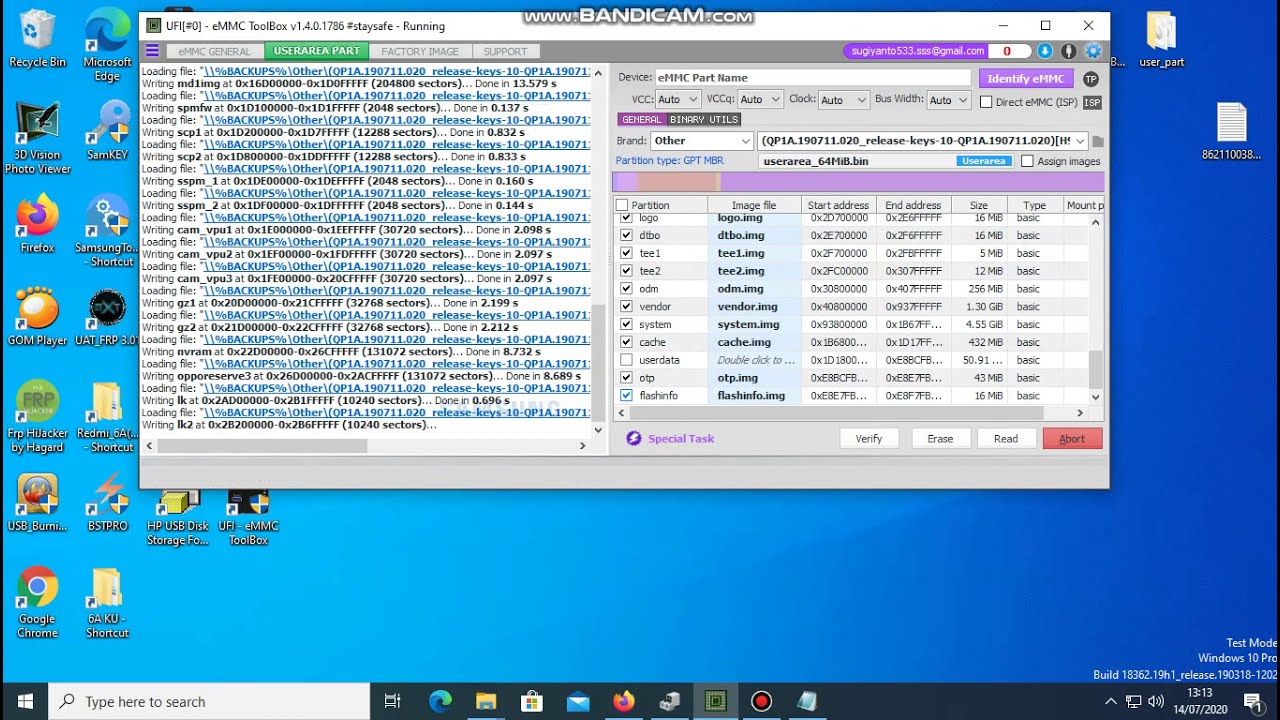The image size is (1280, 720).
Task: Open the 862110038 text file on desktop
Action: point(1231,132)
